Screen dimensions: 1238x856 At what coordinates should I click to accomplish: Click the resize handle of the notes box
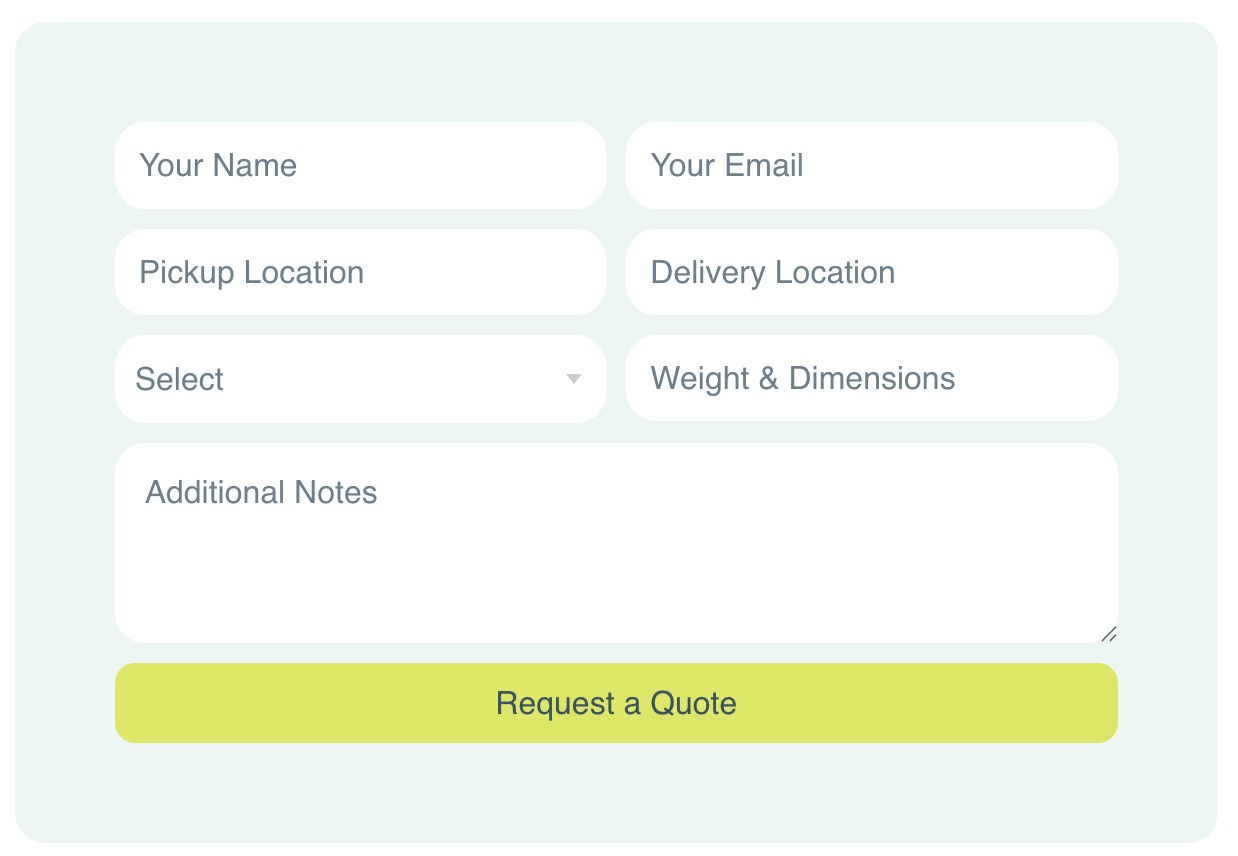1110,633
